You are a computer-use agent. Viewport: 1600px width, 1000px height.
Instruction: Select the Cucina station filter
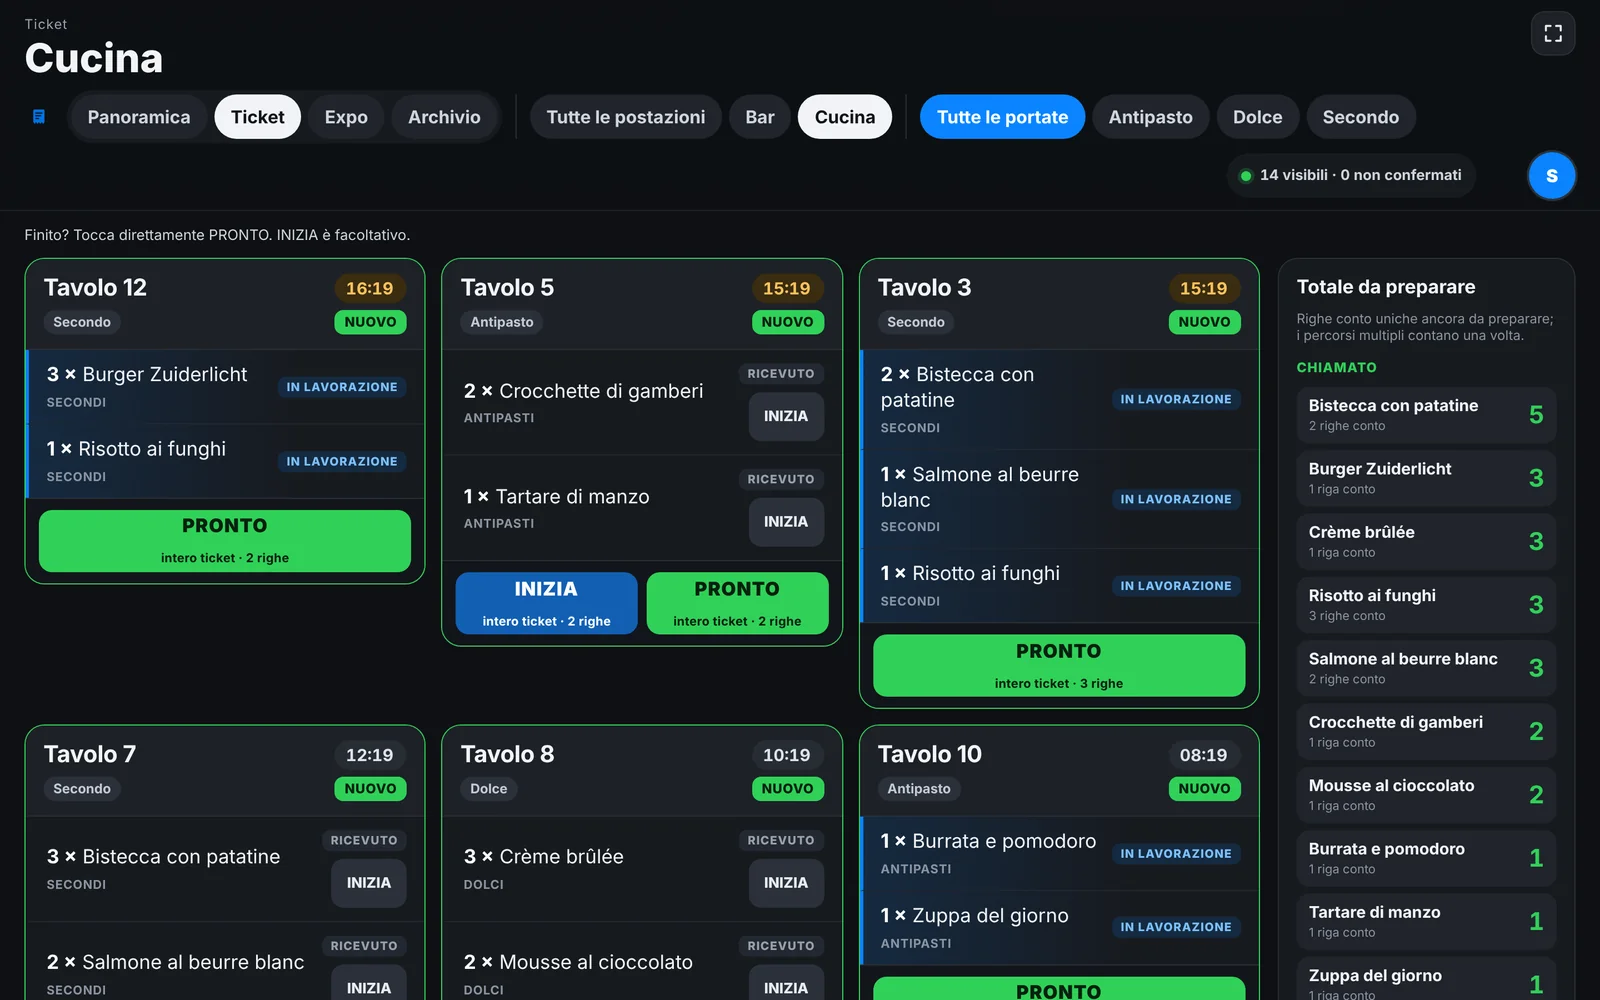click(x=845, y=117)
